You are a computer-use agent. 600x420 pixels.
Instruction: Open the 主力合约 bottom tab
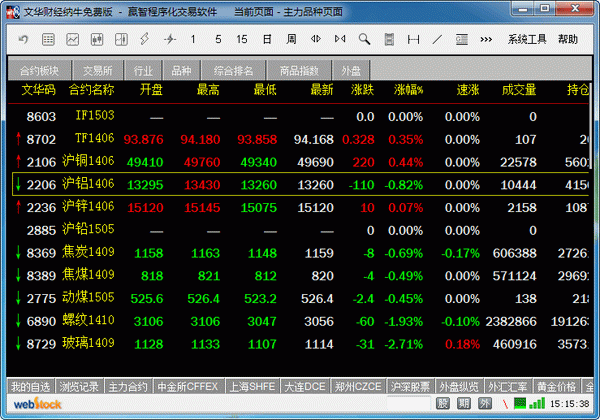click(128, 387)
